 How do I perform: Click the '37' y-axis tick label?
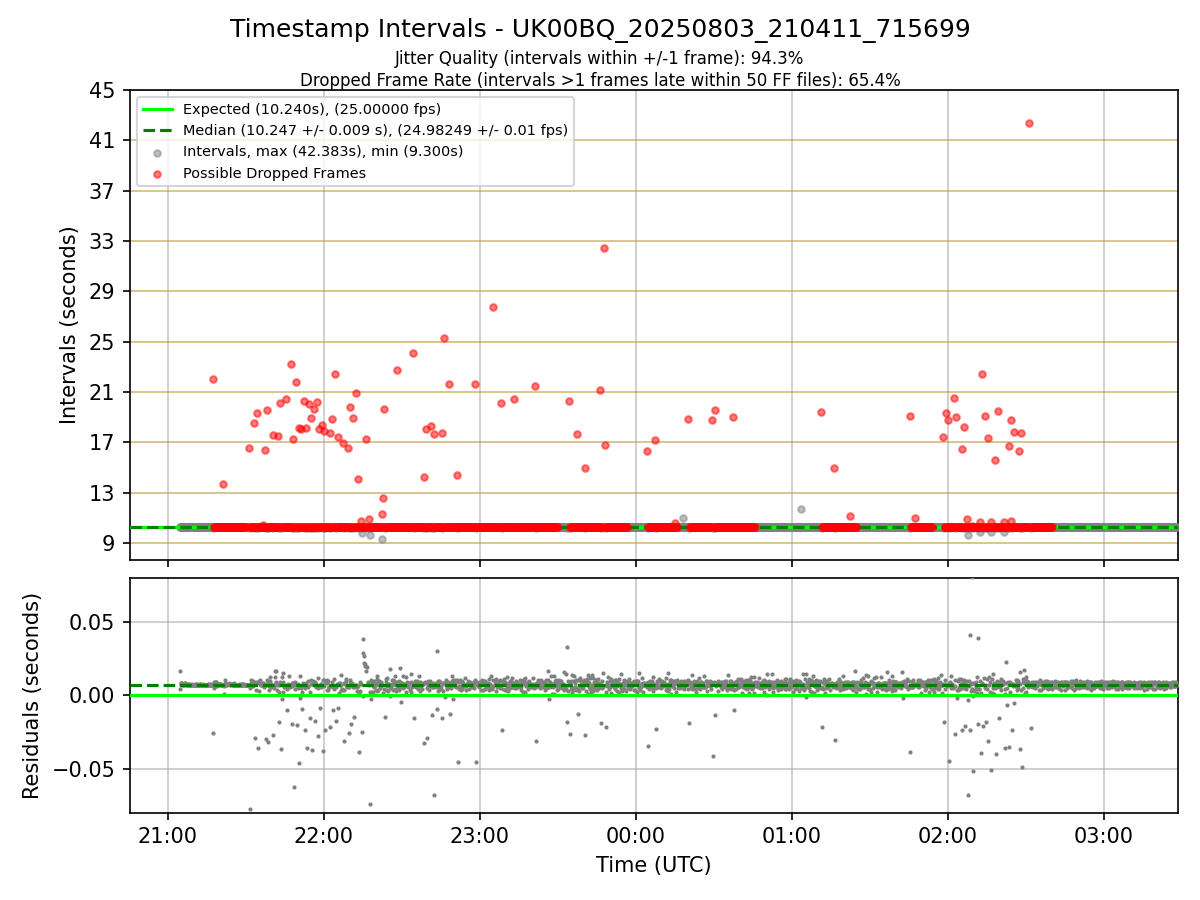(102, 191)
